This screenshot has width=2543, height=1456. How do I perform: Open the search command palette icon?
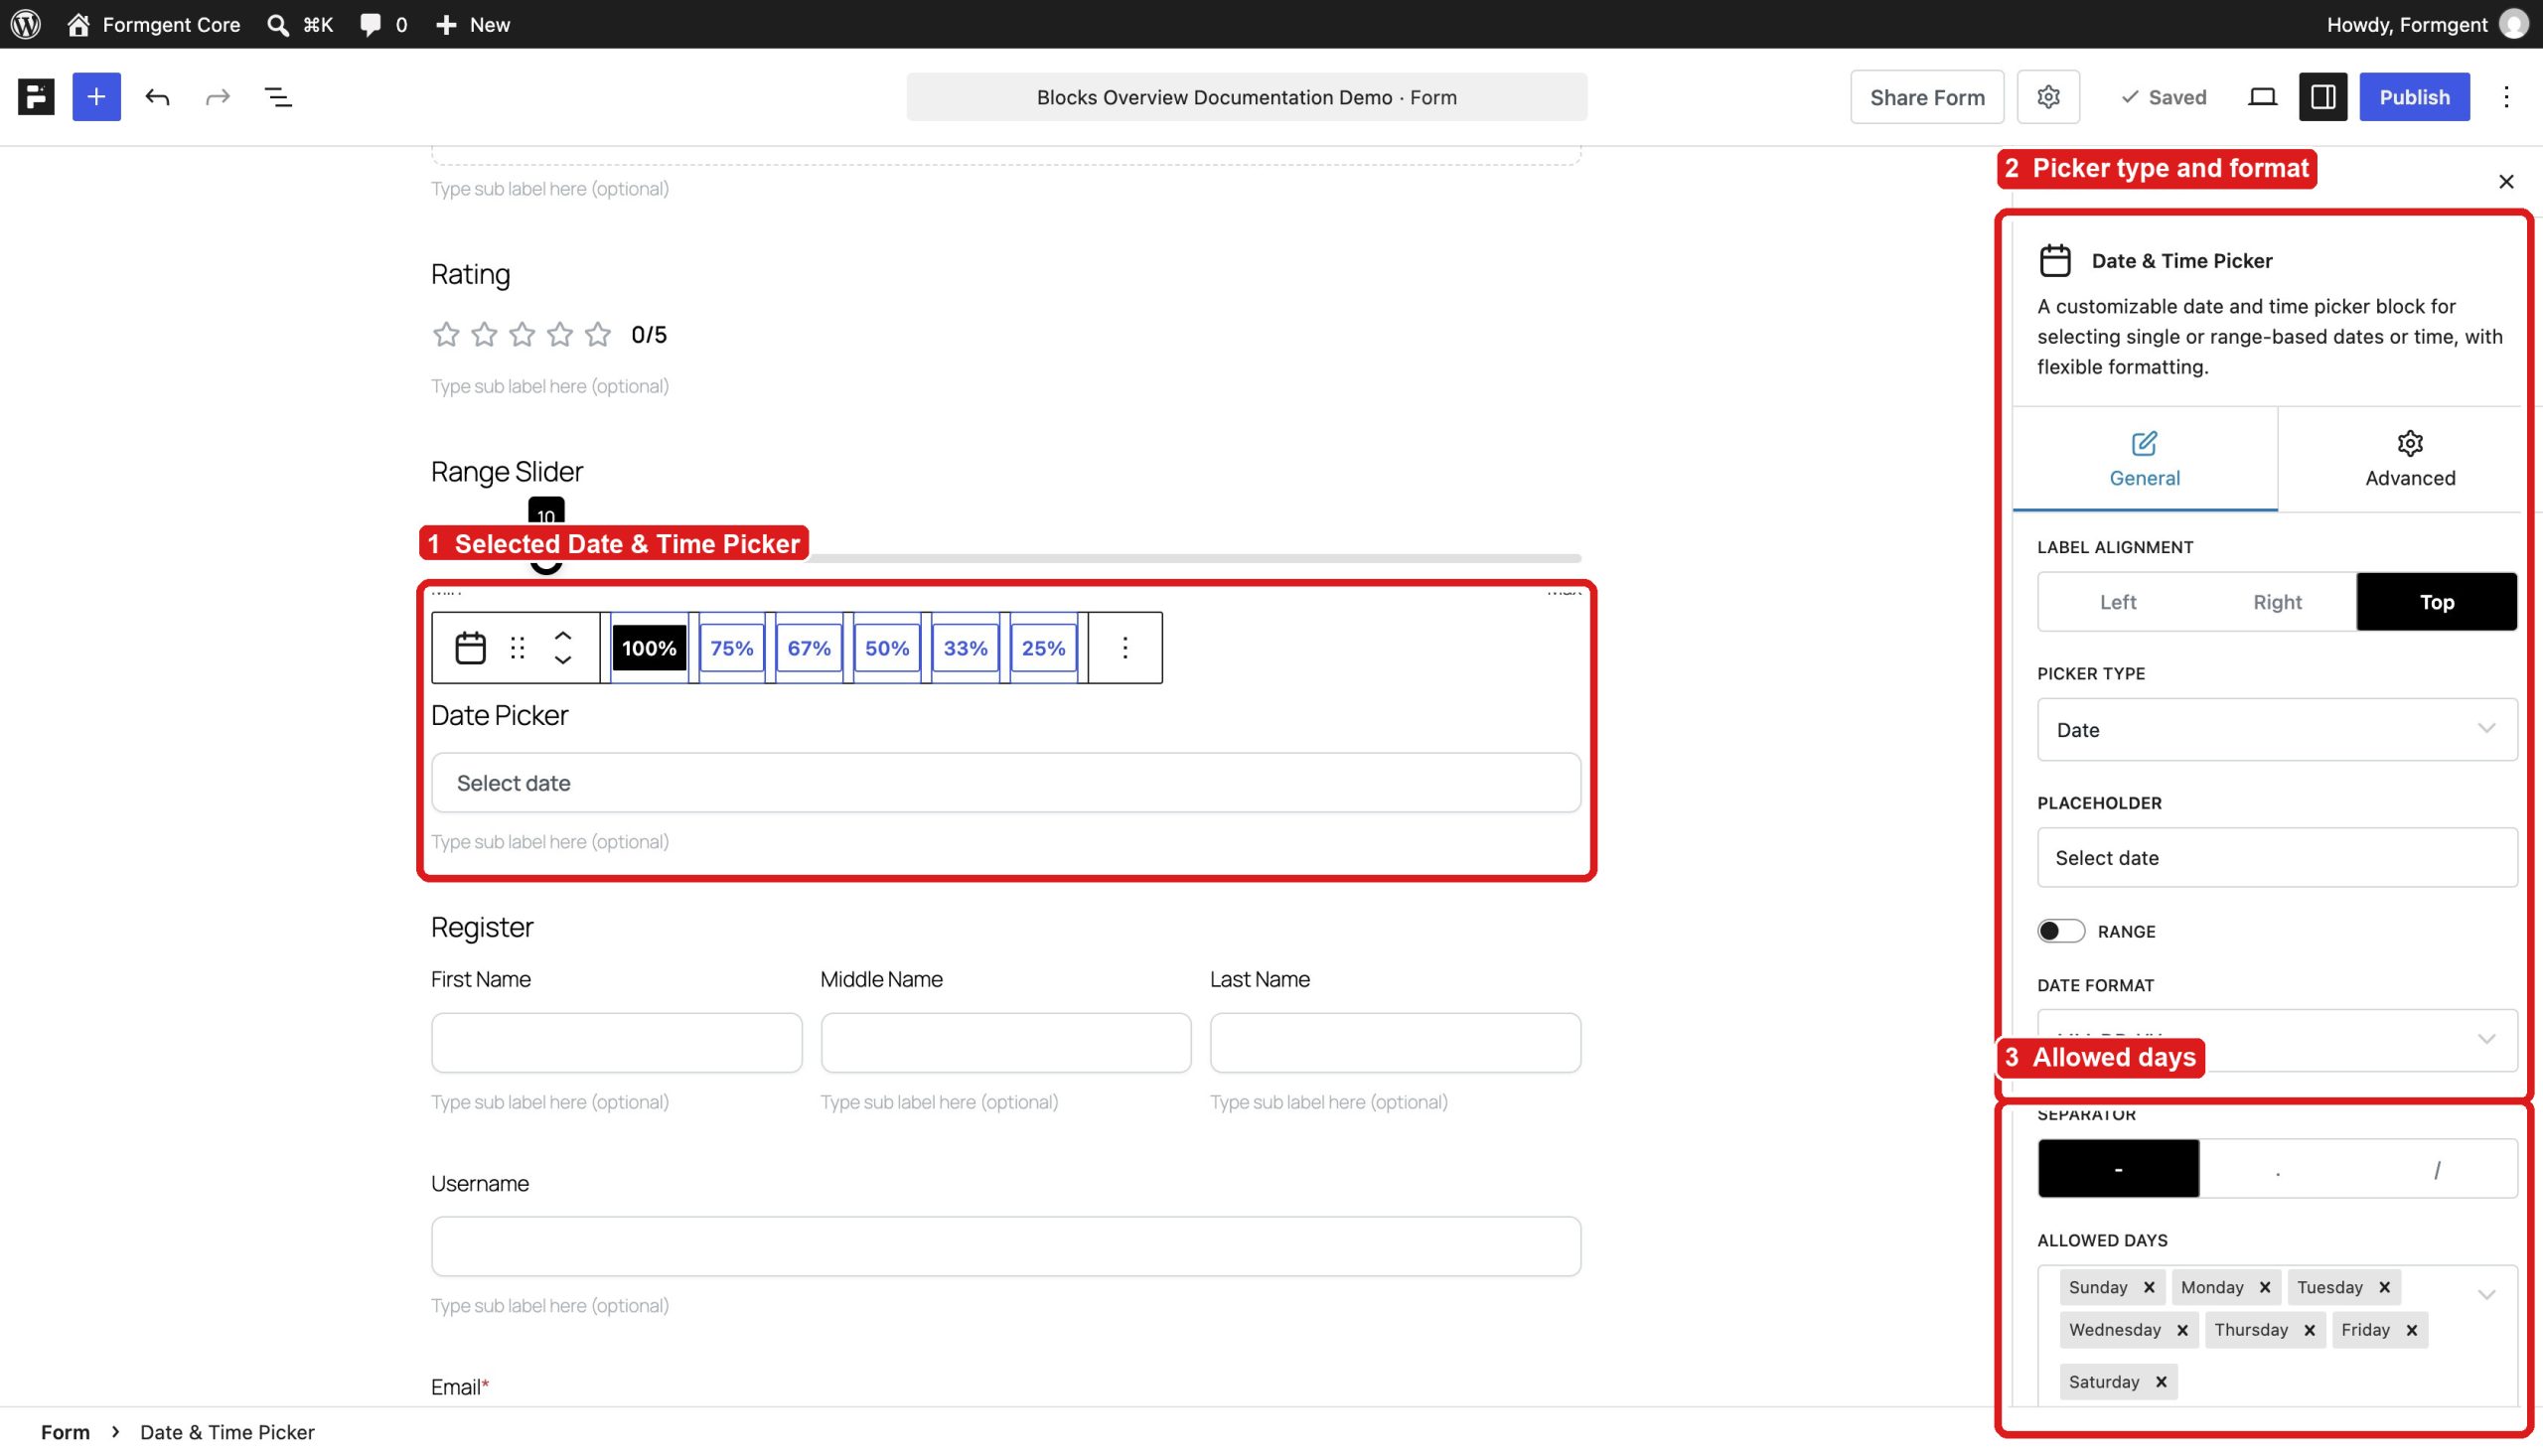click(278, 24)
